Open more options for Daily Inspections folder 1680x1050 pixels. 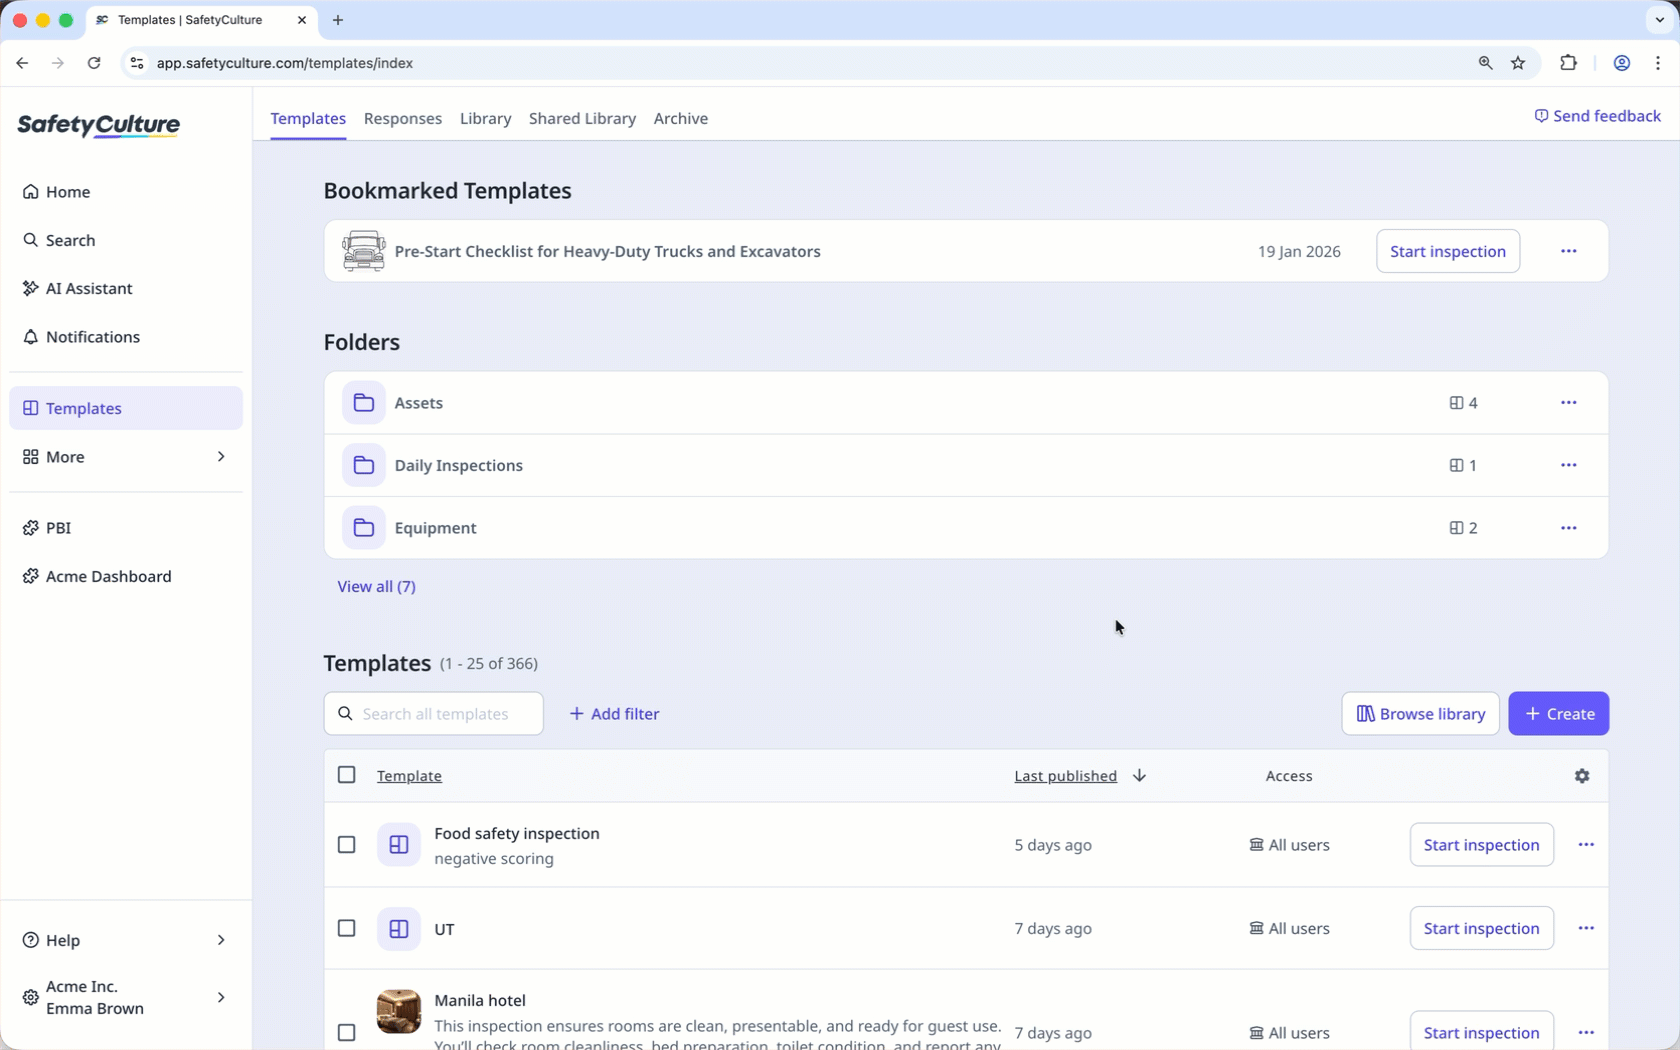point(1568,465)
